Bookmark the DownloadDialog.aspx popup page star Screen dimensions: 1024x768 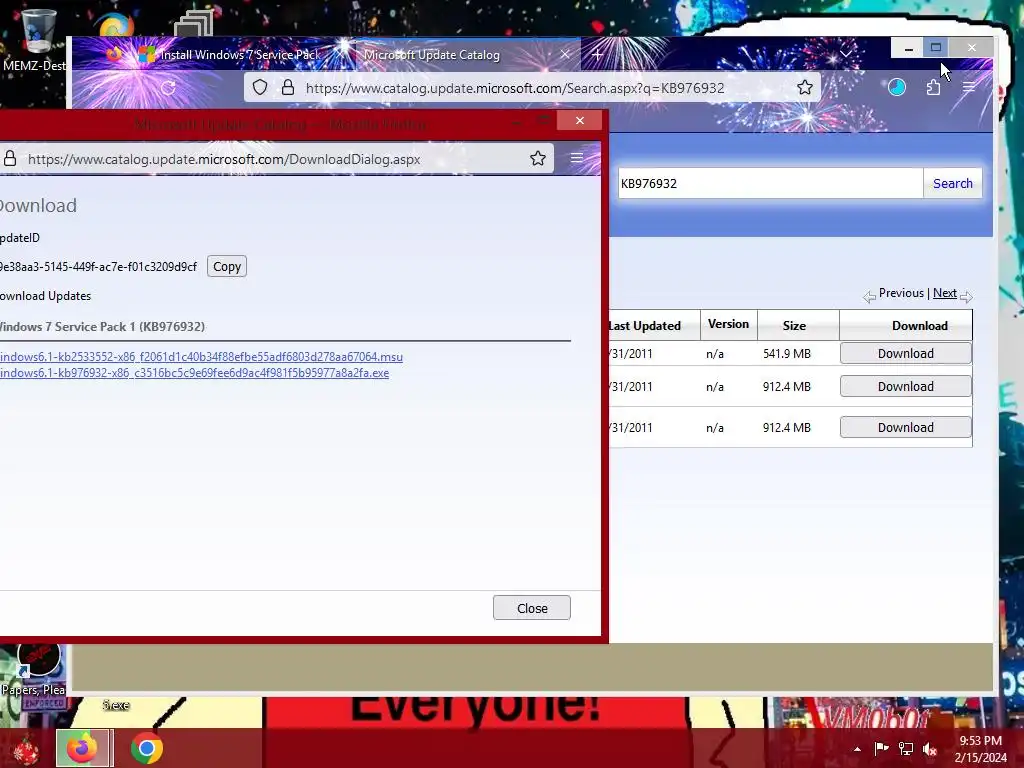538,158
